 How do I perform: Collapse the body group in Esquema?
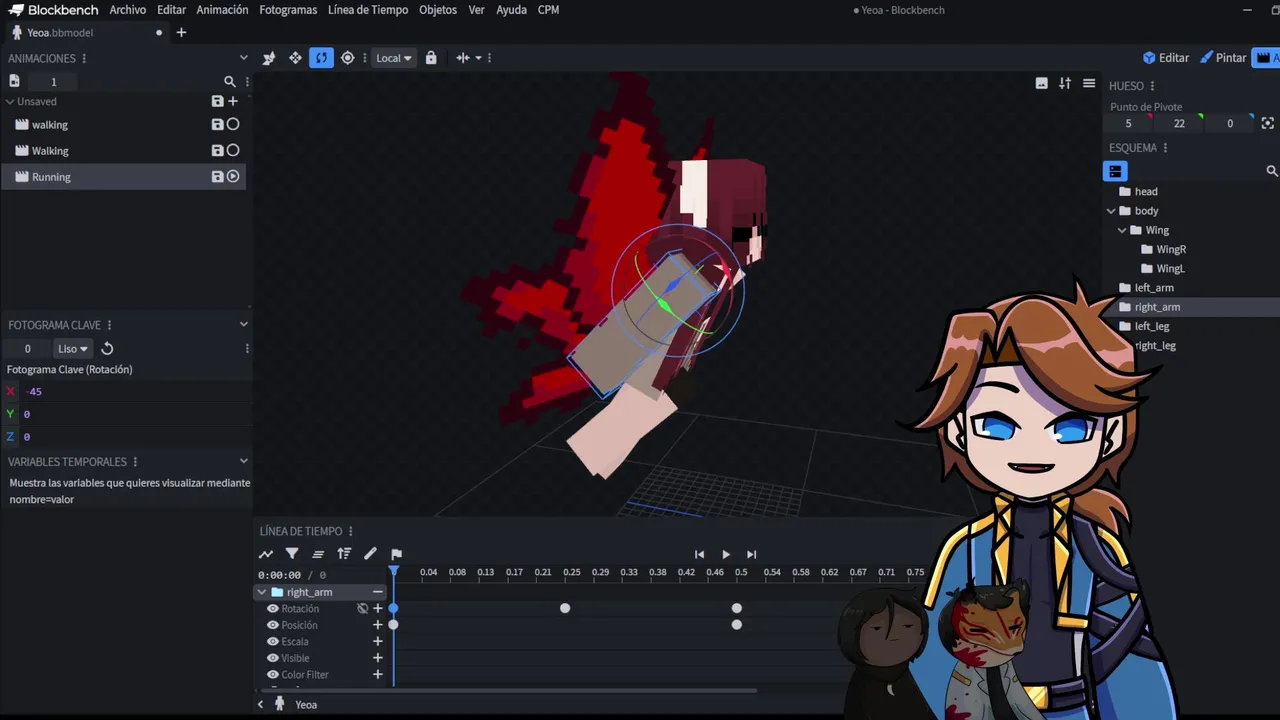tap(1111, 211)
